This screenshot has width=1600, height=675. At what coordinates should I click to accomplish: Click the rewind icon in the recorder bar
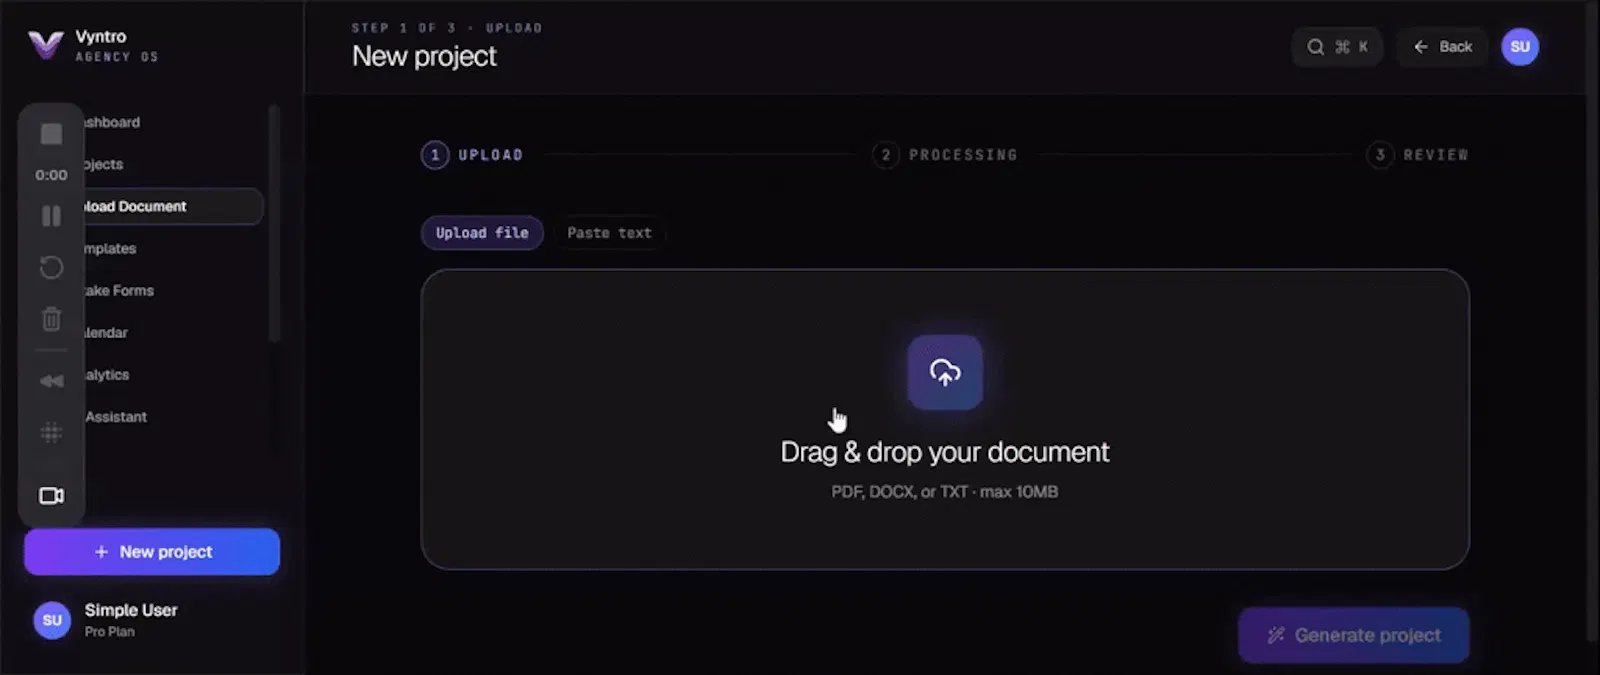pos(51,381)
